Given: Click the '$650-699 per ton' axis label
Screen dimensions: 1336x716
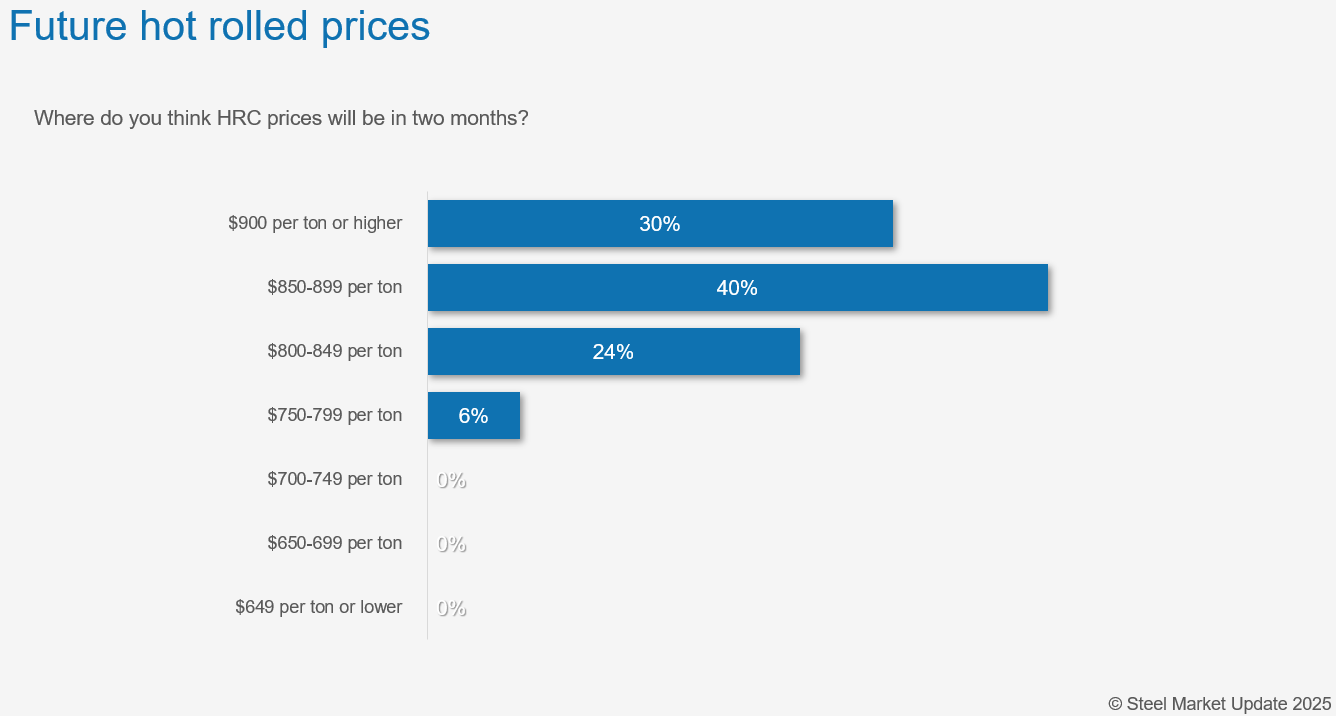Looking at the screenshot, I should 334,543.
